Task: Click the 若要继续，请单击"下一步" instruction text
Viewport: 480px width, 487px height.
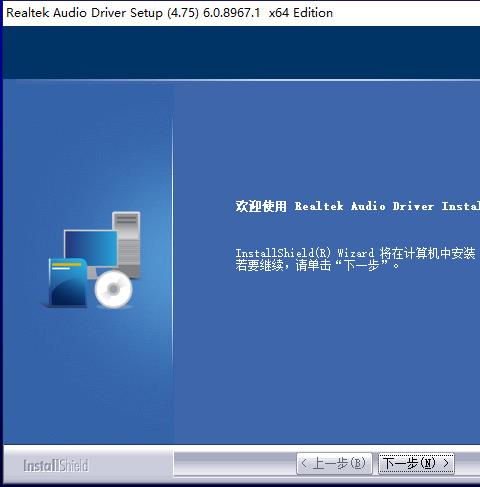Action: [x=317, y=266]
